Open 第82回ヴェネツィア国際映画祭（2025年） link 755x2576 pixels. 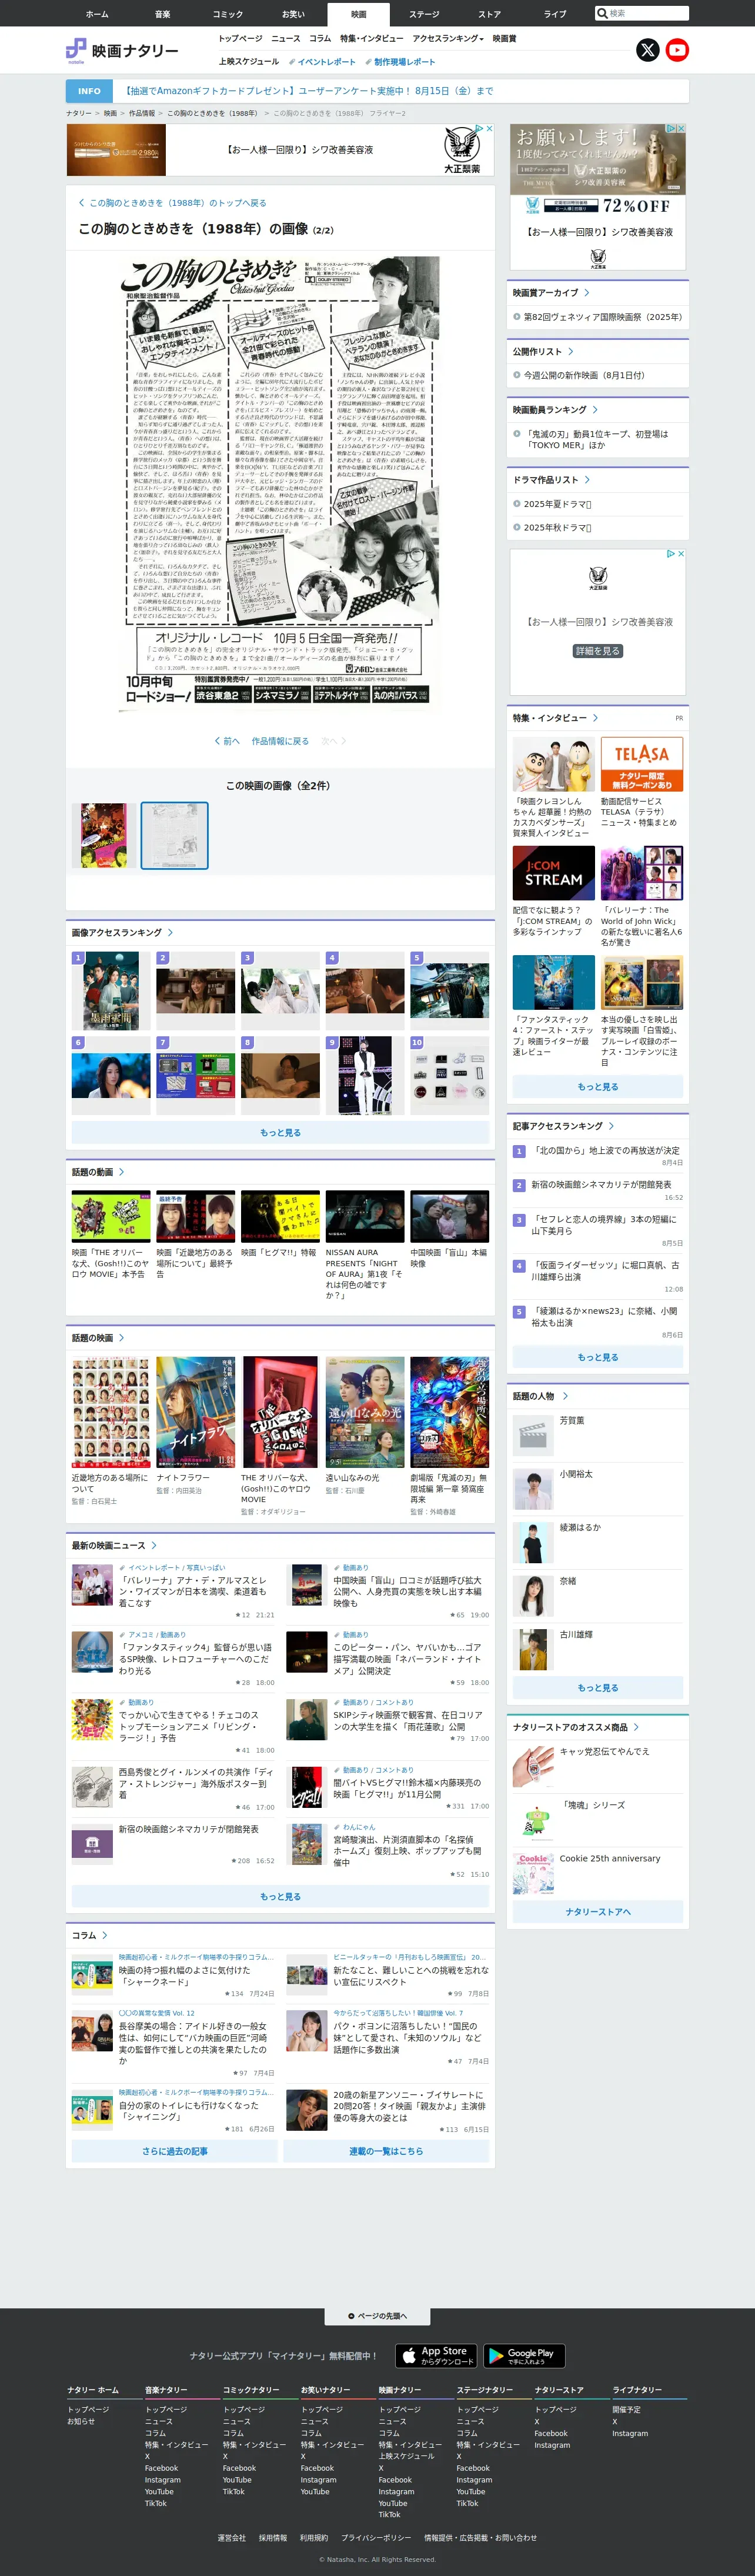(603, 317)
